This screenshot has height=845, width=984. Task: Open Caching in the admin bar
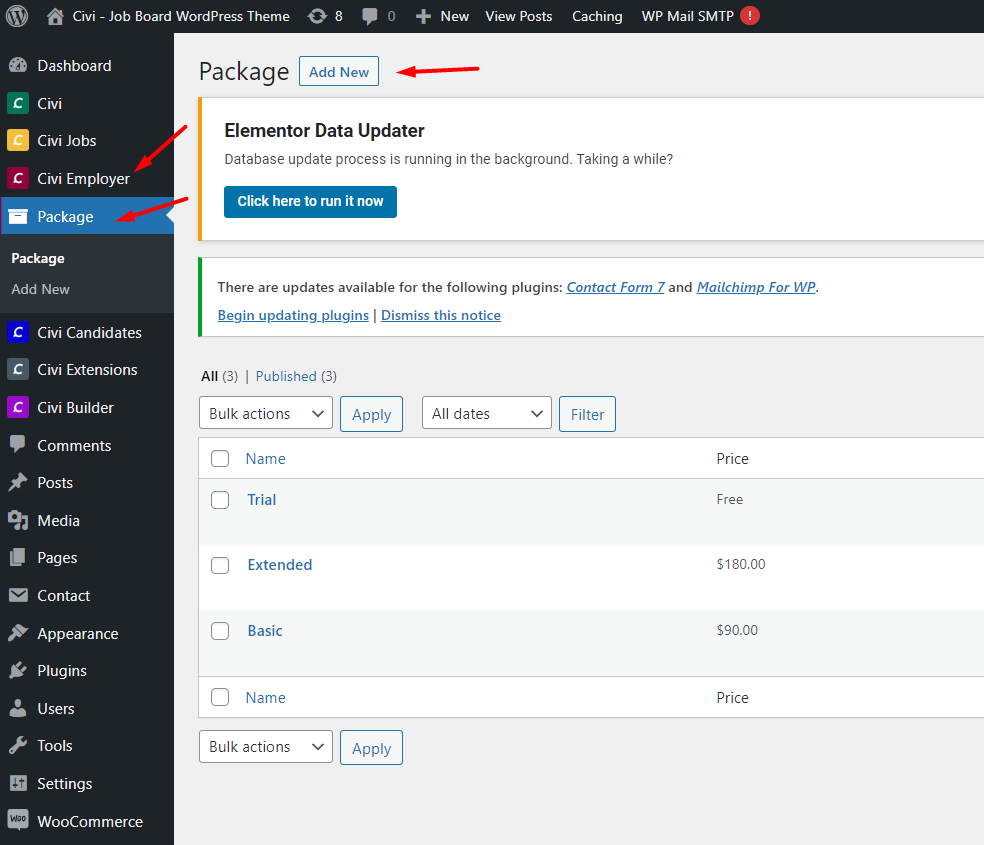(597, 16)
